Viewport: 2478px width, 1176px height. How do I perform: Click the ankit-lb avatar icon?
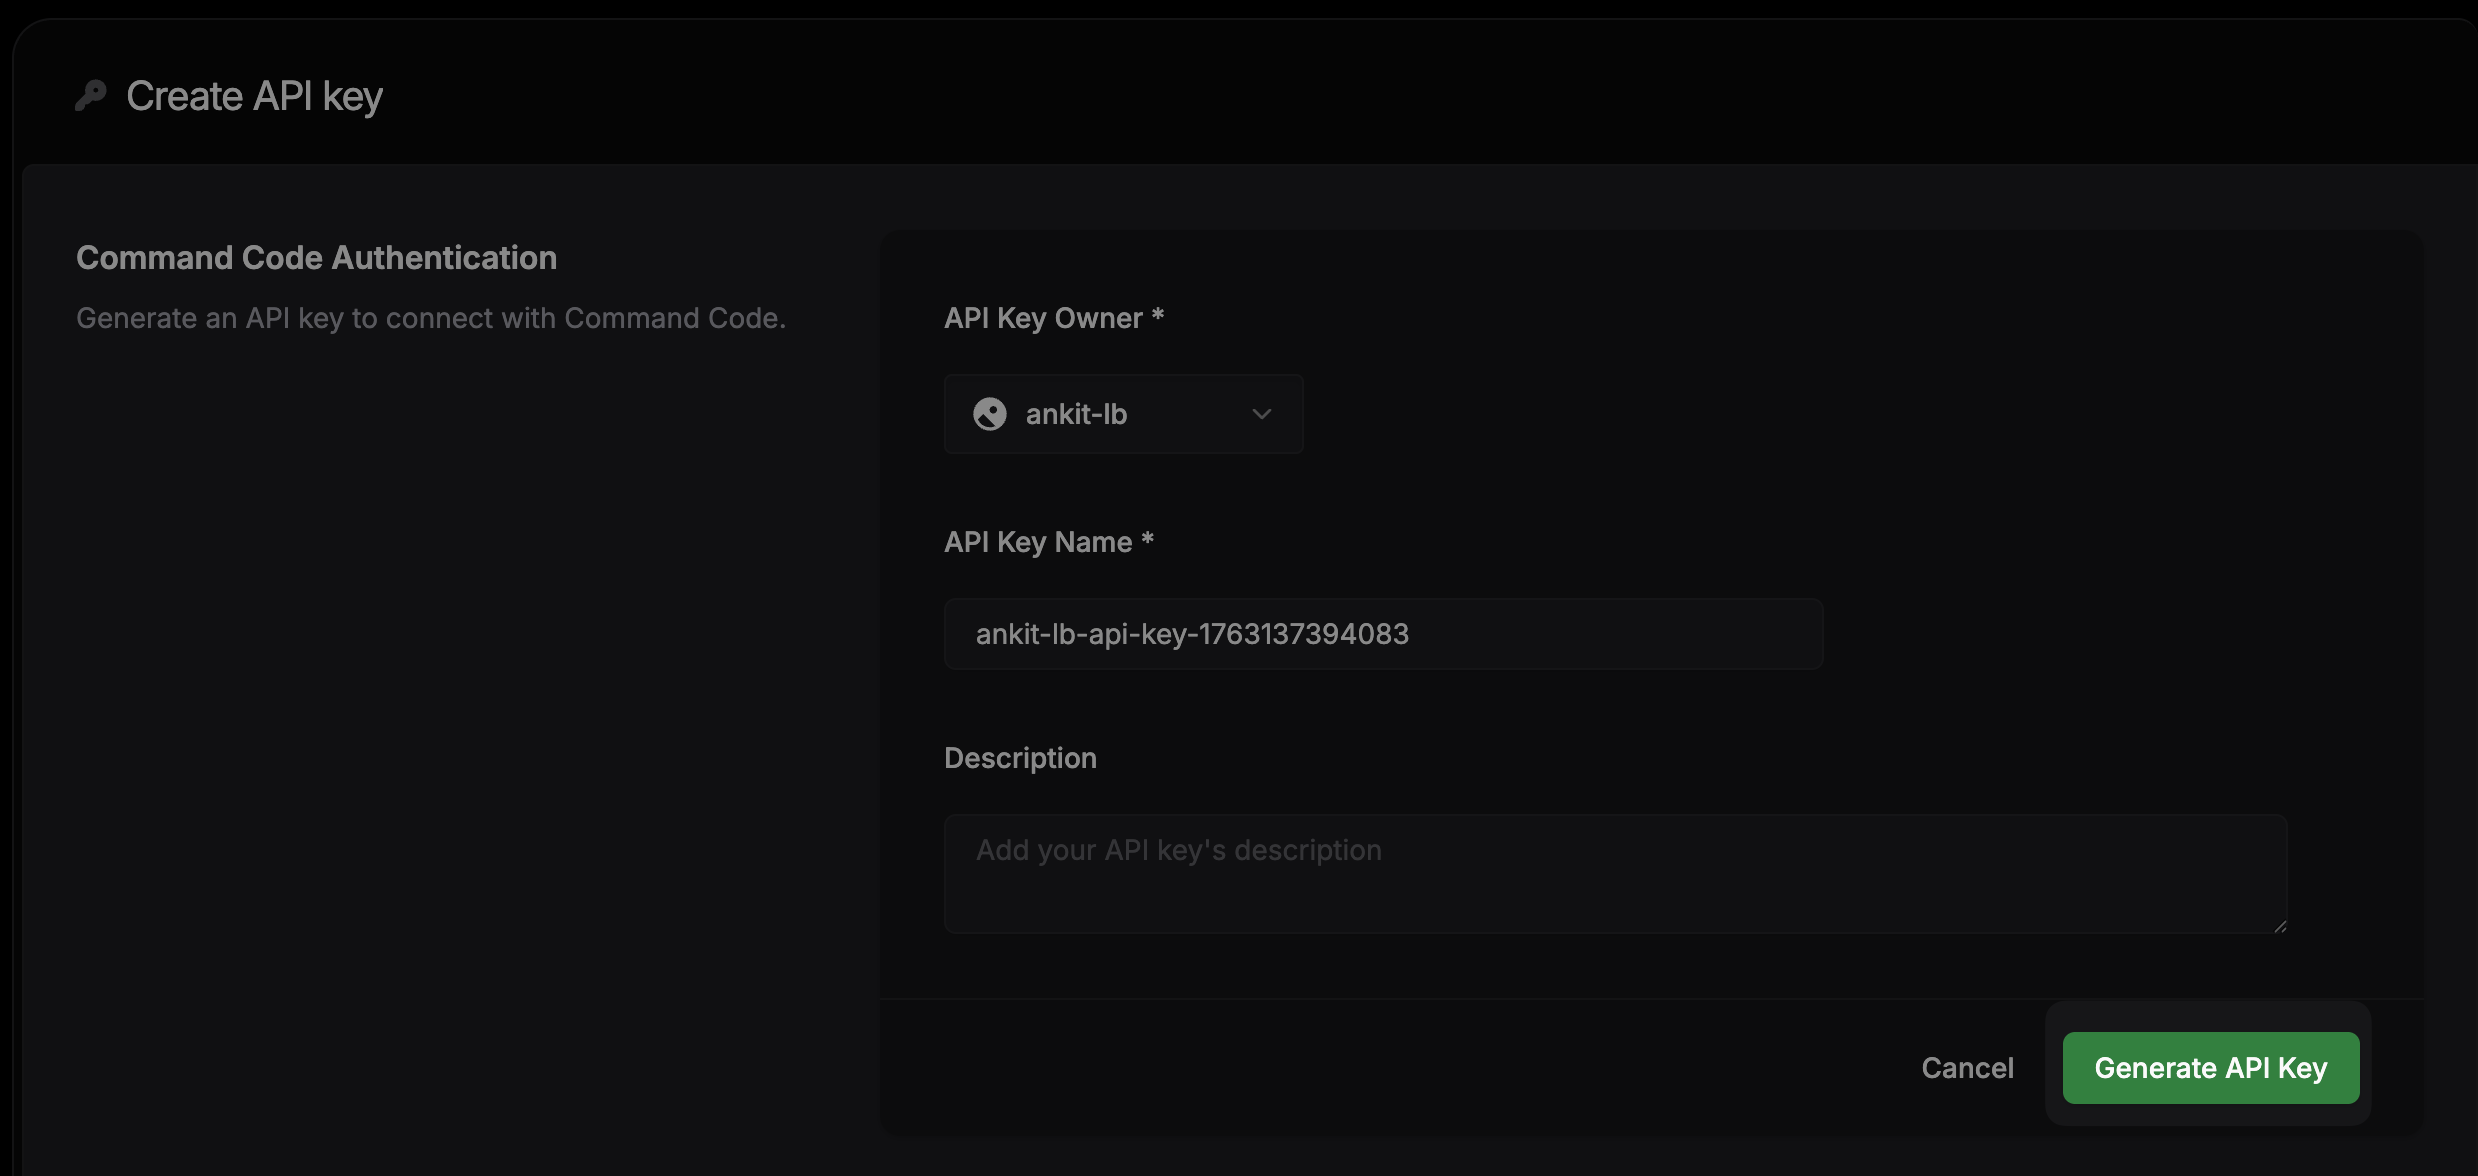pos(991,413)
